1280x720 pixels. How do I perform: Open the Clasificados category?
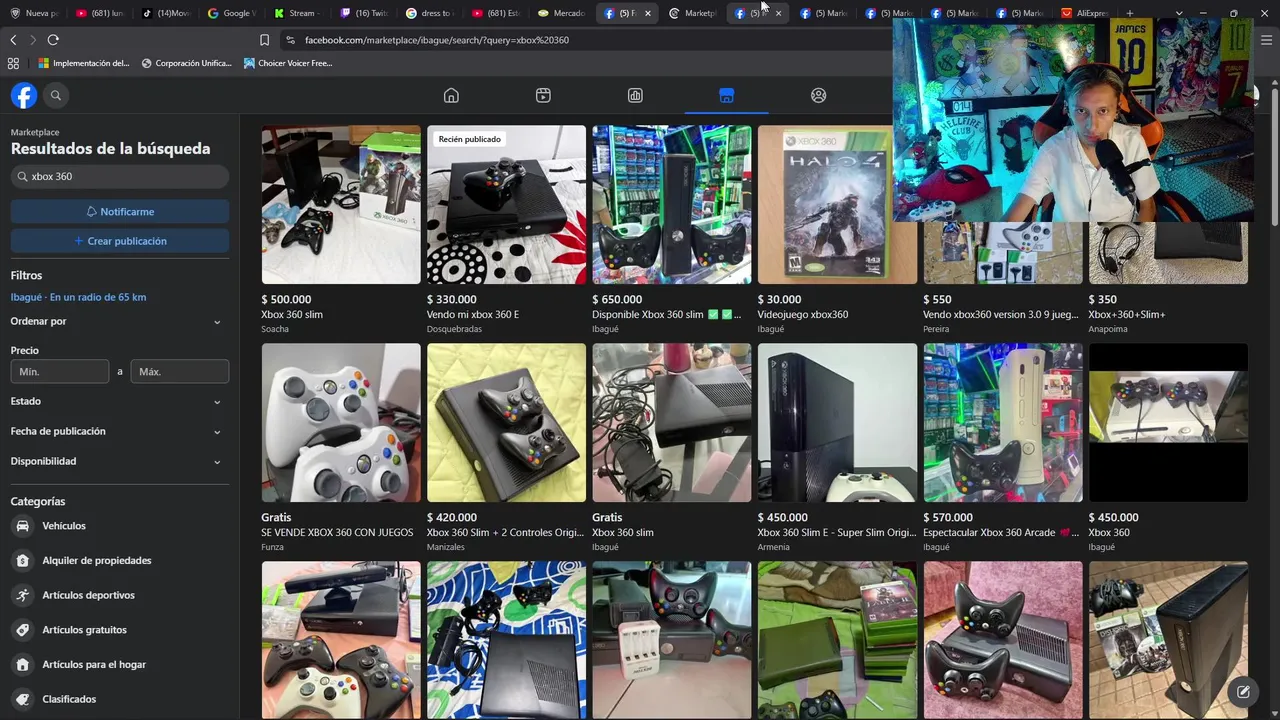119,699
